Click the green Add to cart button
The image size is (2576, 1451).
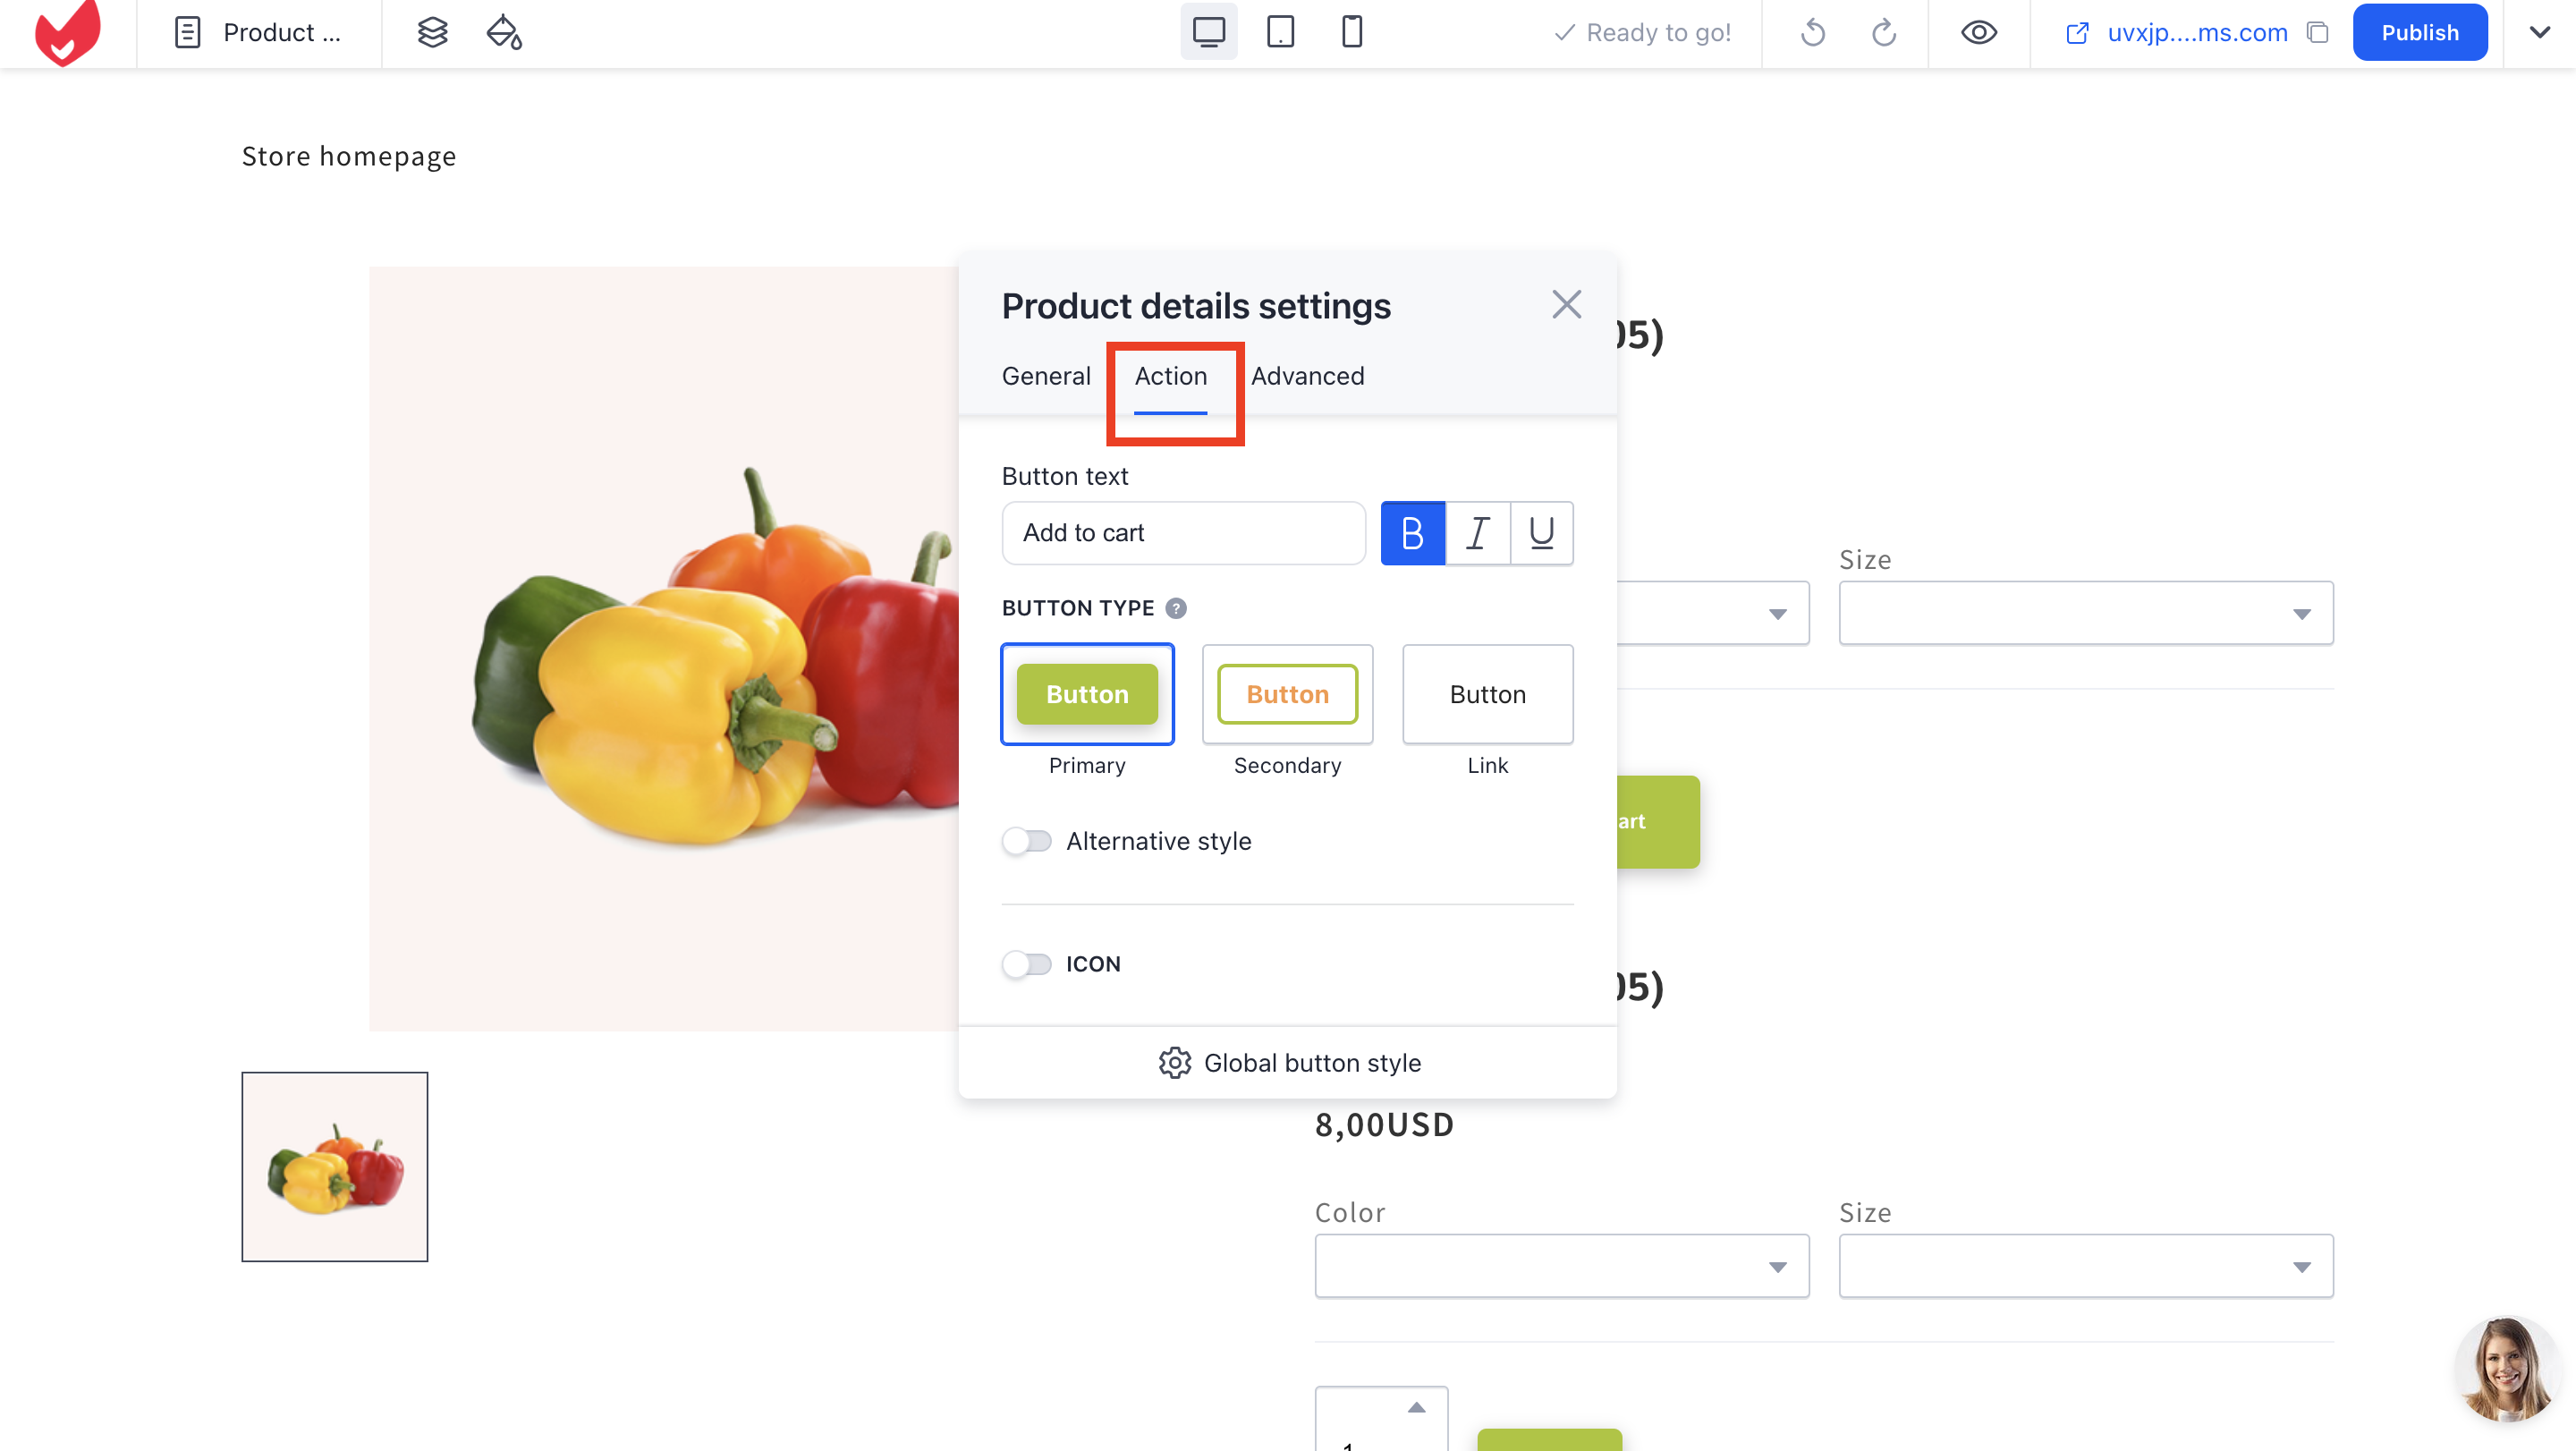[1658, 821]
